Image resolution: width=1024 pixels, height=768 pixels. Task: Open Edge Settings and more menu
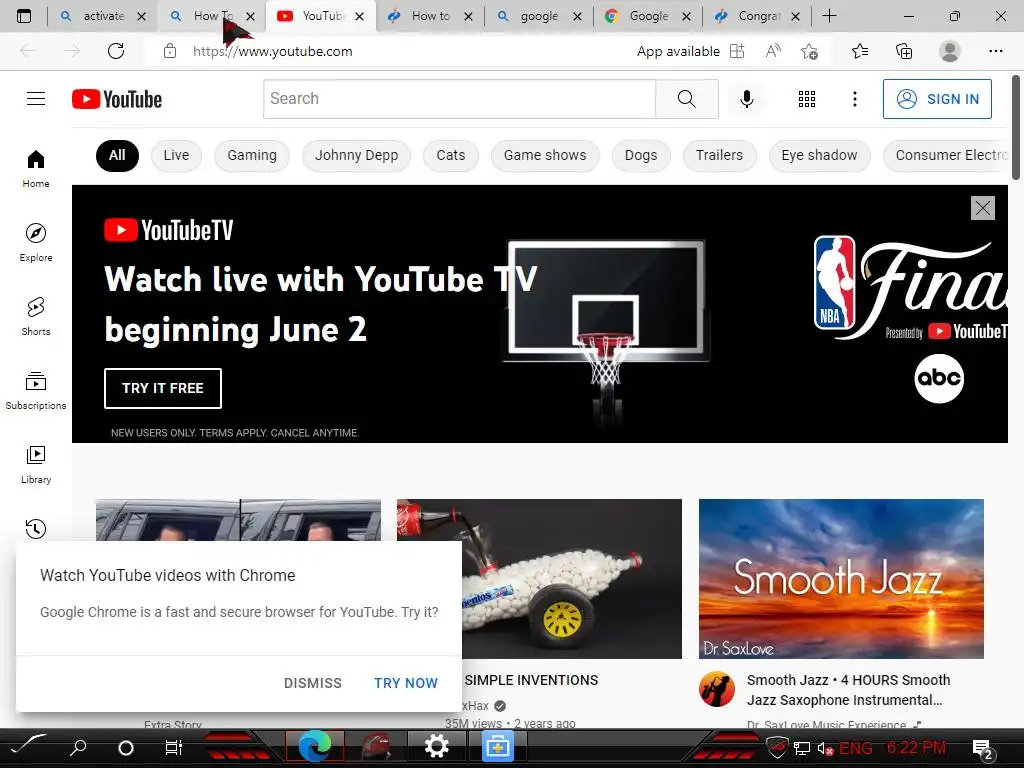pyautogui.click(x=995, y=51)
